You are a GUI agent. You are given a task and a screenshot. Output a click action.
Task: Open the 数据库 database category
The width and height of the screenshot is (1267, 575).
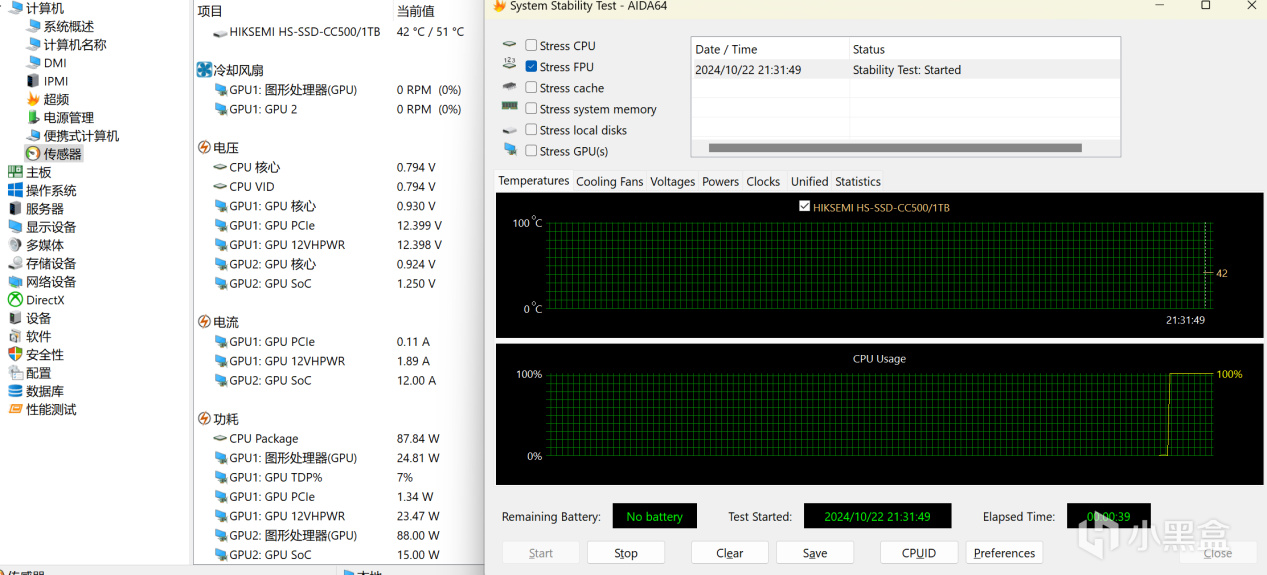pos(45,391)
